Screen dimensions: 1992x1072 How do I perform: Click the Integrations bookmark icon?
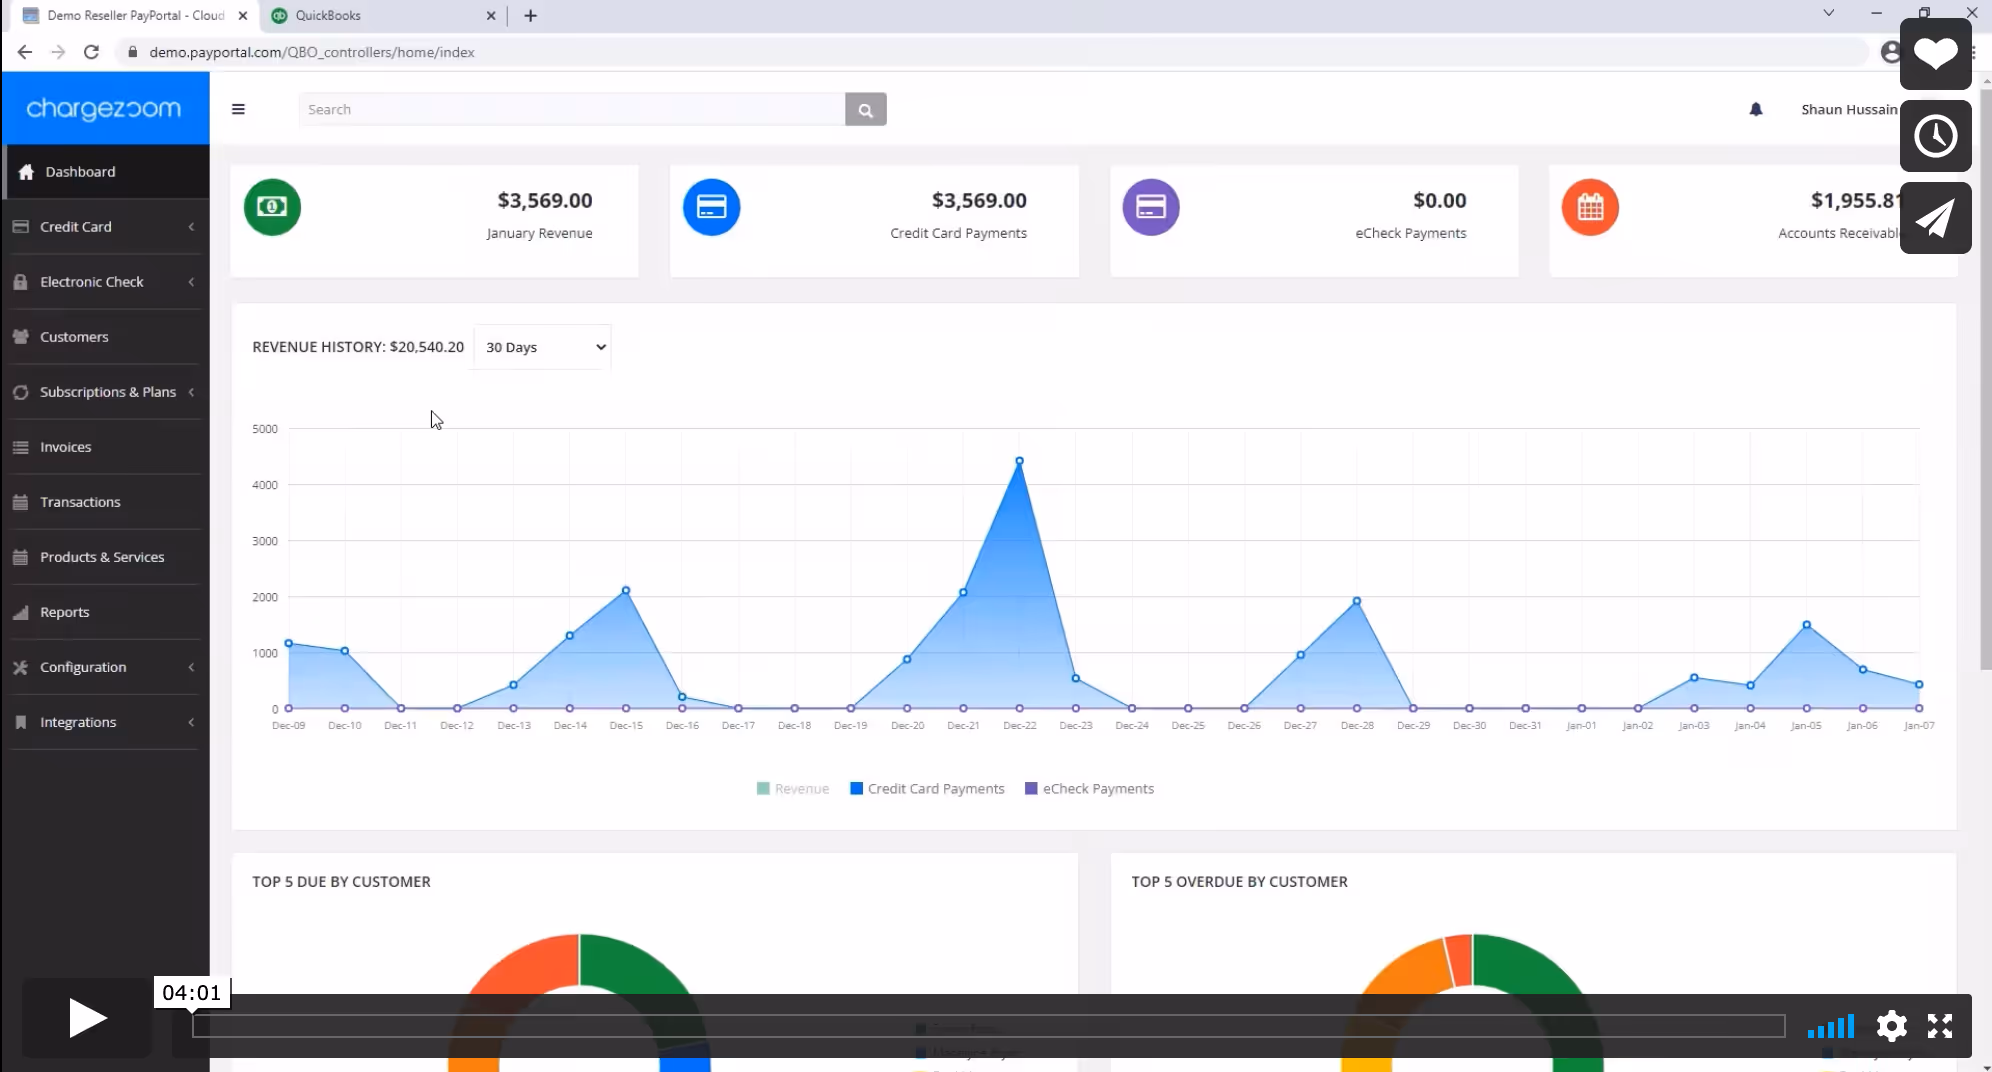[x=20, y=722]
